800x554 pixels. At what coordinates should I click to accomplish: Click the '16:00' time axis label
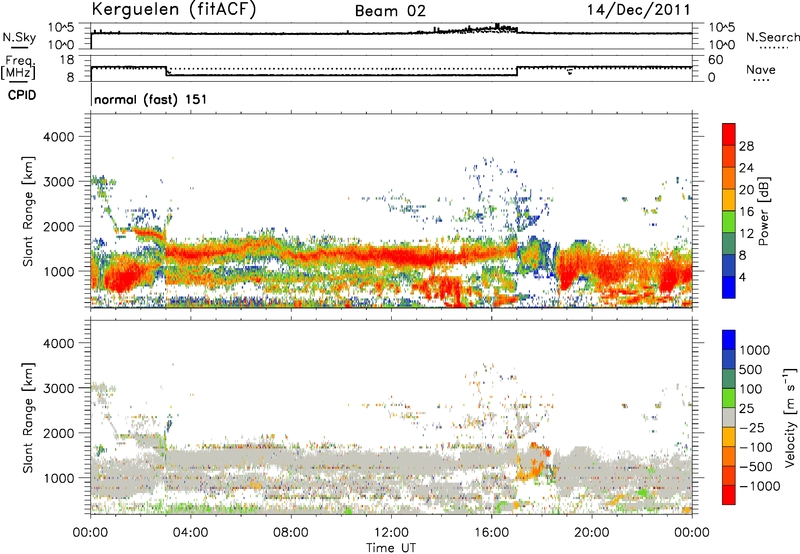pos(491,533)
